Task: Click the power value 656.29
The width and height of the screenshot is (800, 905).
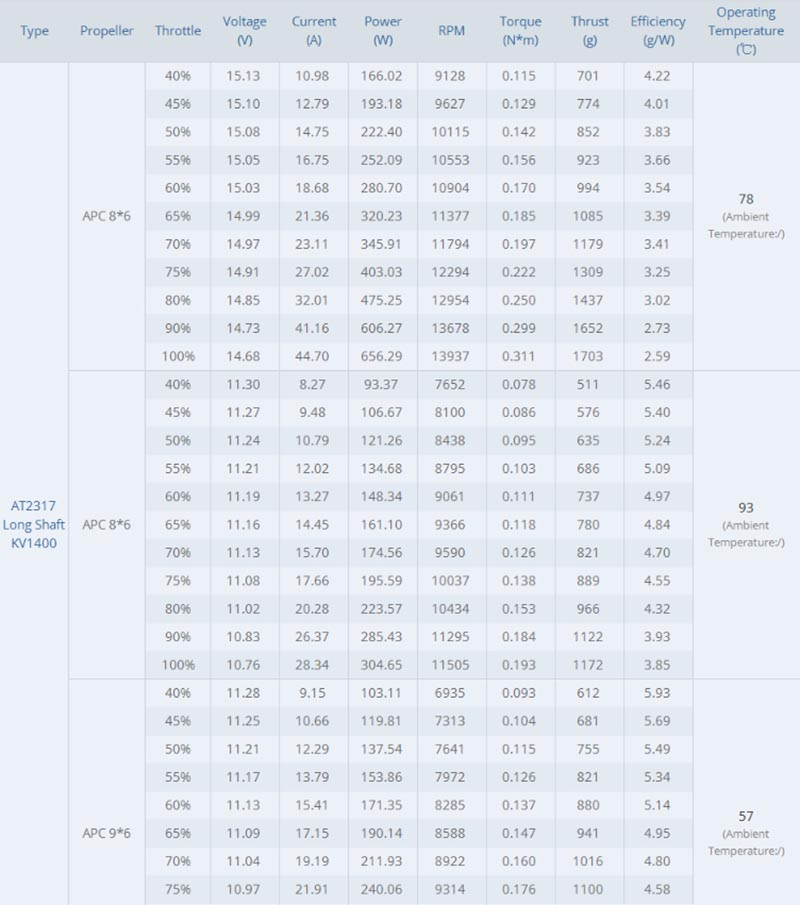Action: pyautogui.click(x=383, y=355)
